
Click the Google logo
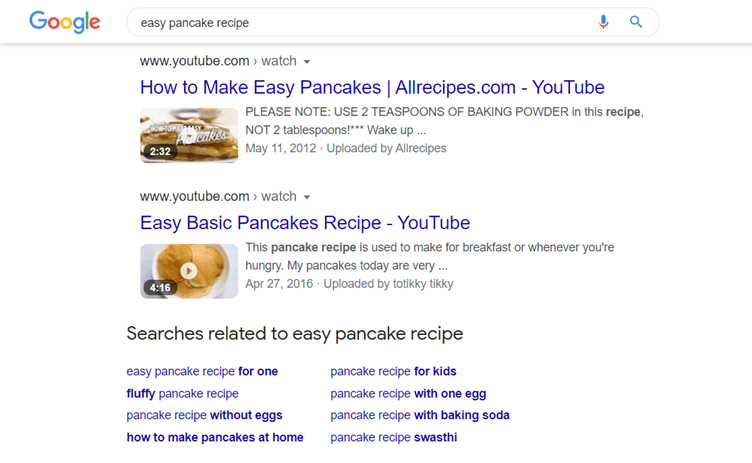pyautogui.click(x=65, y=22)
